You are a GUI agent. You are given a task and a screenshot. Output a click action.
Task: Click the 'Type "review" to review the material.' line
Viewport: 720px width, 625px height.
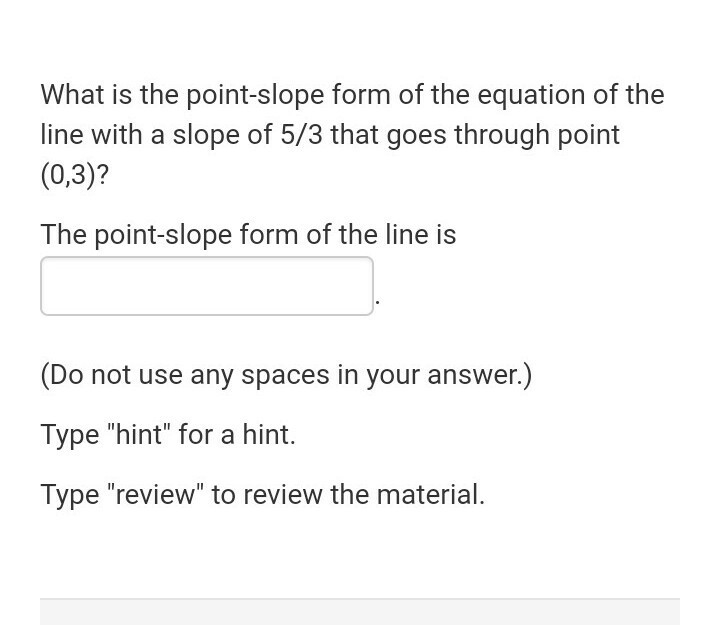click(263, 495)
